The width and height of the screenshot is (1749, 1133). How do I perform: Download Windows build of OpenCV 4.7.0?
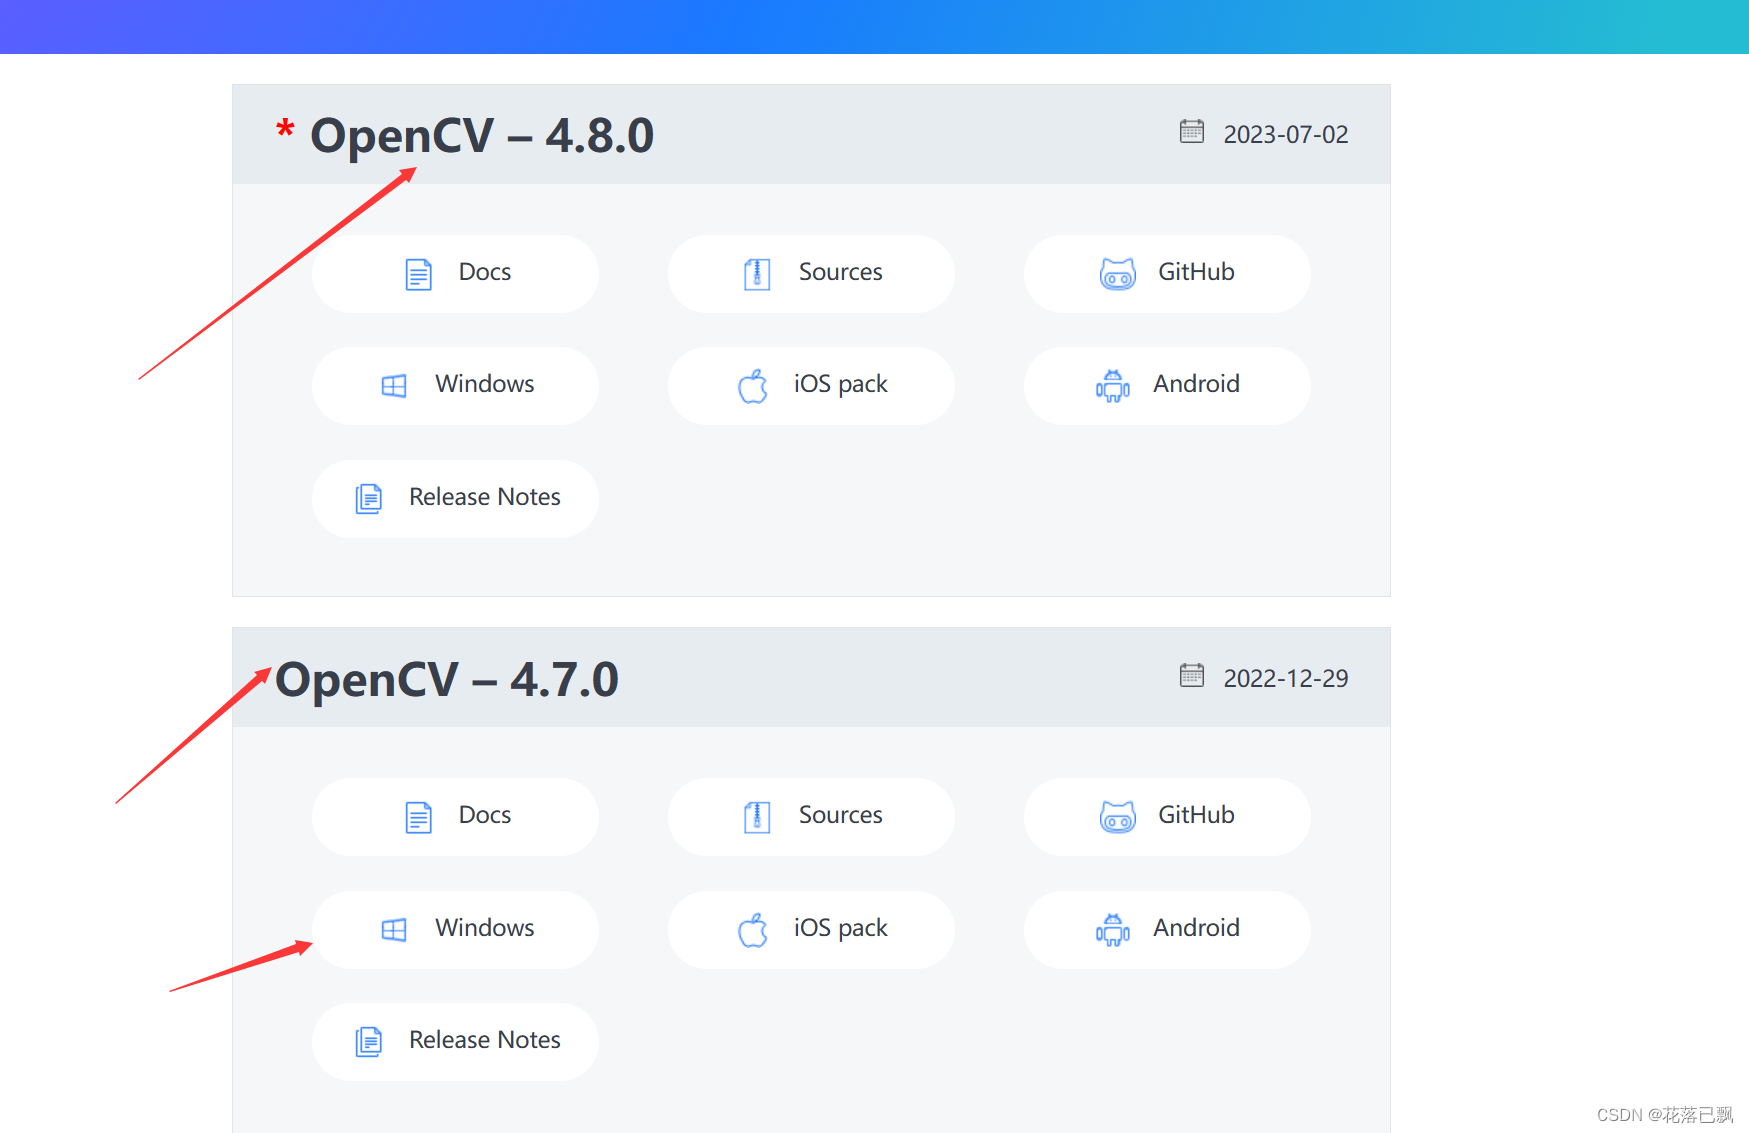455,929
